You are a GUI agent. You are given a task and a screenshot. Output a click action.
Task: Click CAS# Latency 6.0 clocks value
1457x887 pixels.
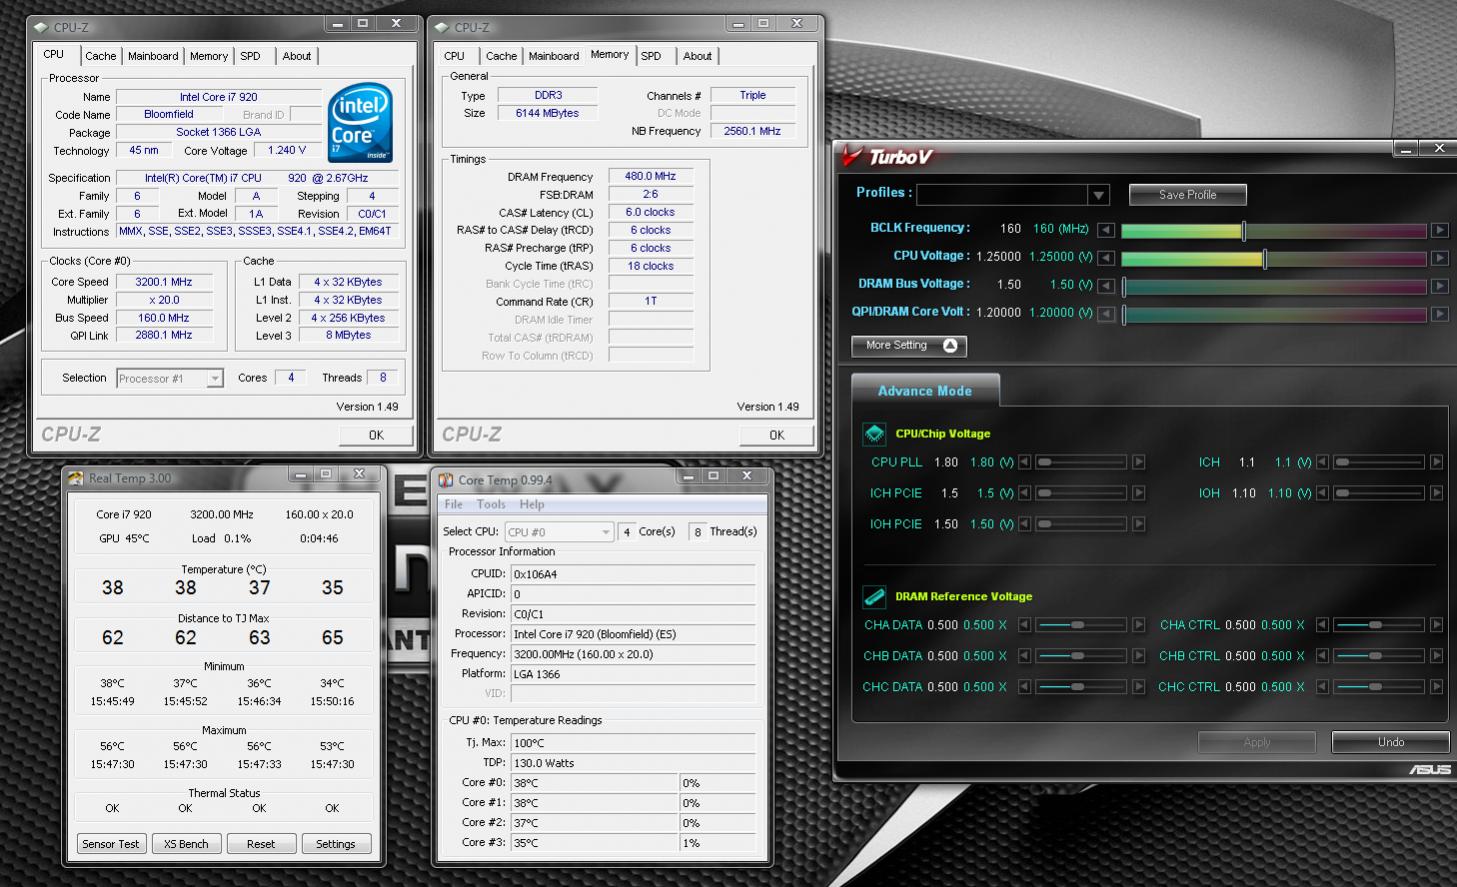tap(650, 212)
